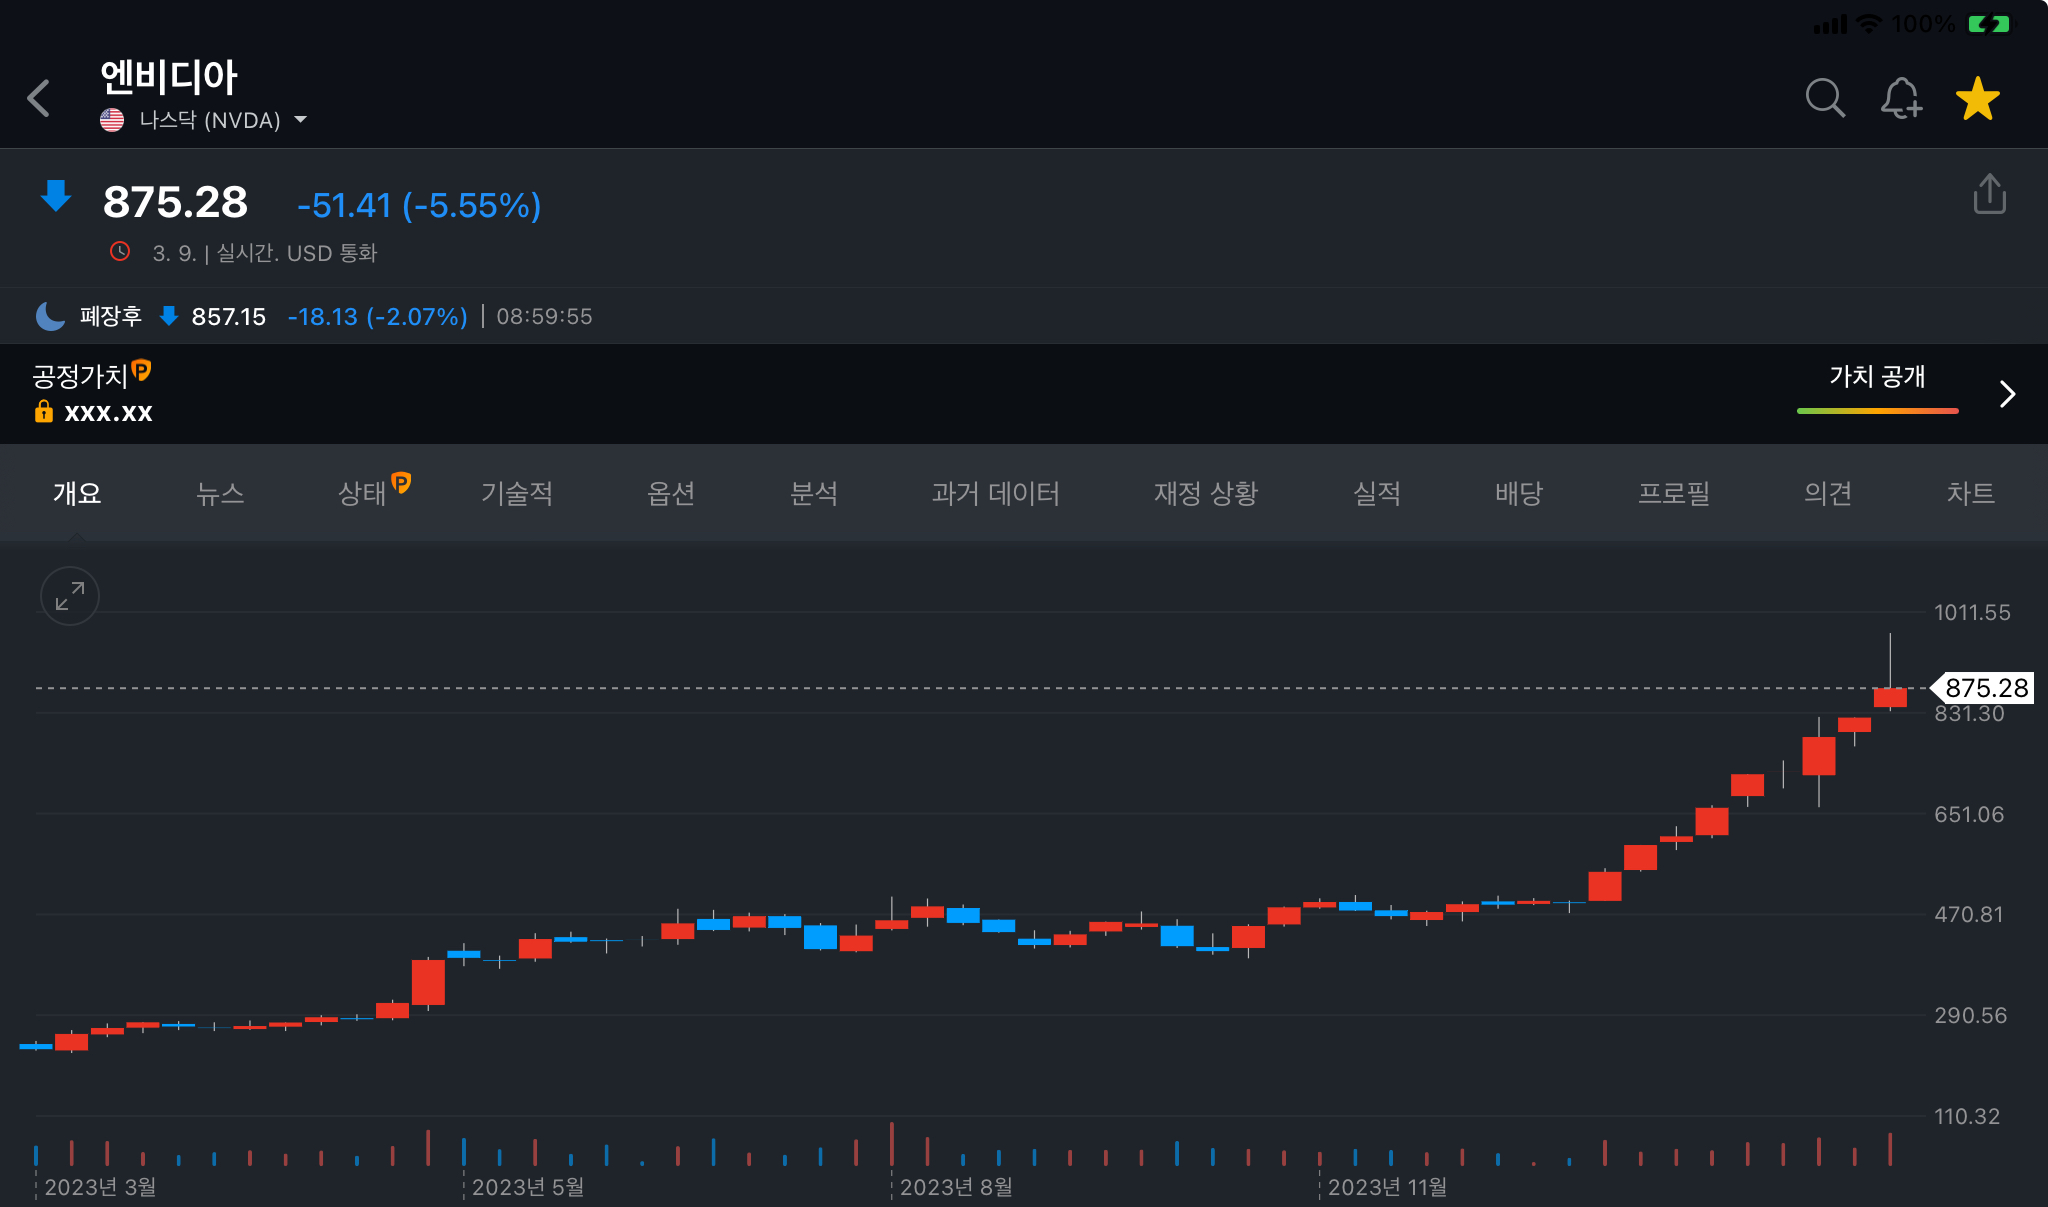Expand the chart to fullscreen
The height and width of the screenshot is (1207, 2048).
click(x=70, y=596)
